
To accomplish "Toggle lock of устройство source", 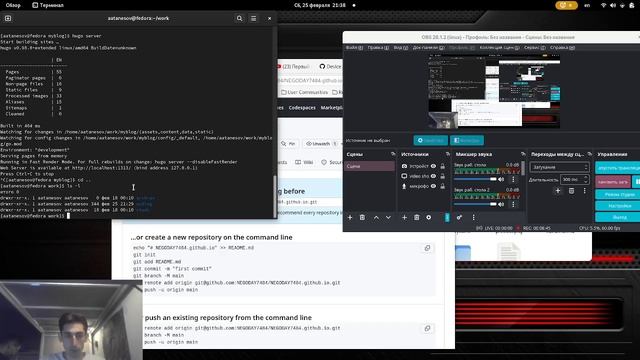I will pos(442,166).
